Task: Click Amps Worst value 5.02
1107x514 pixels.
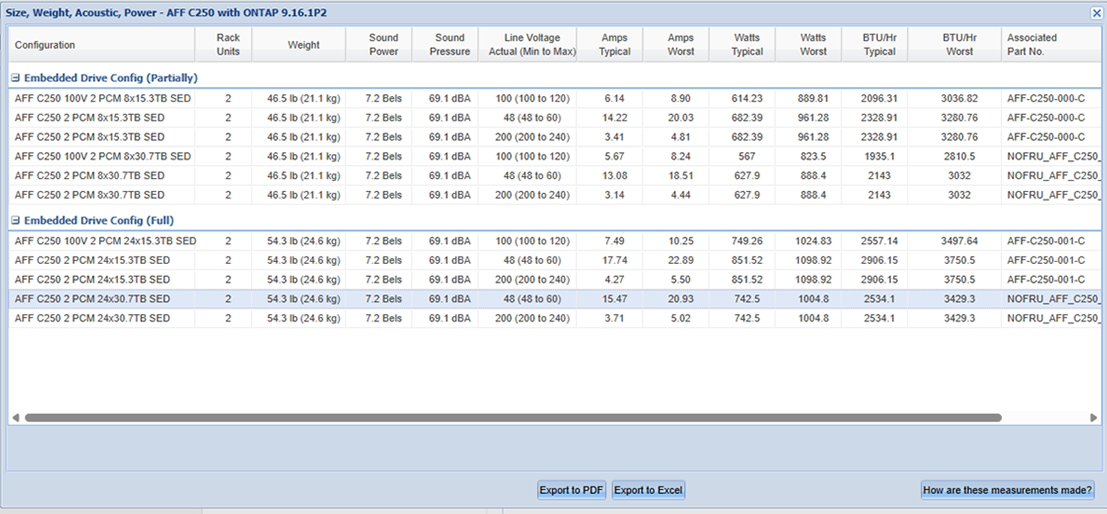Action: tap(681, 318)
